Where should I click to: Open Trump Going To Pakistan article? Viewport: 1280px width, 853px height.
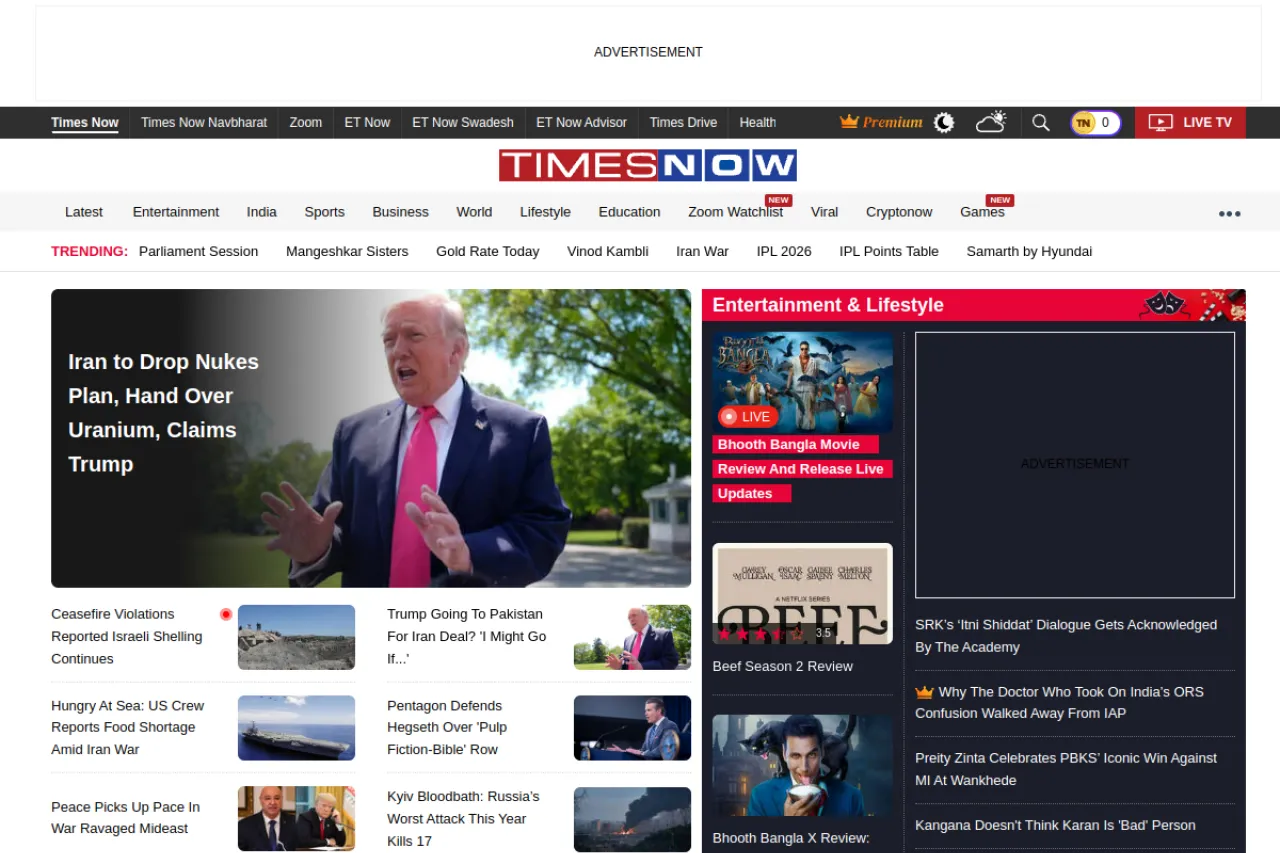point(467,636)
